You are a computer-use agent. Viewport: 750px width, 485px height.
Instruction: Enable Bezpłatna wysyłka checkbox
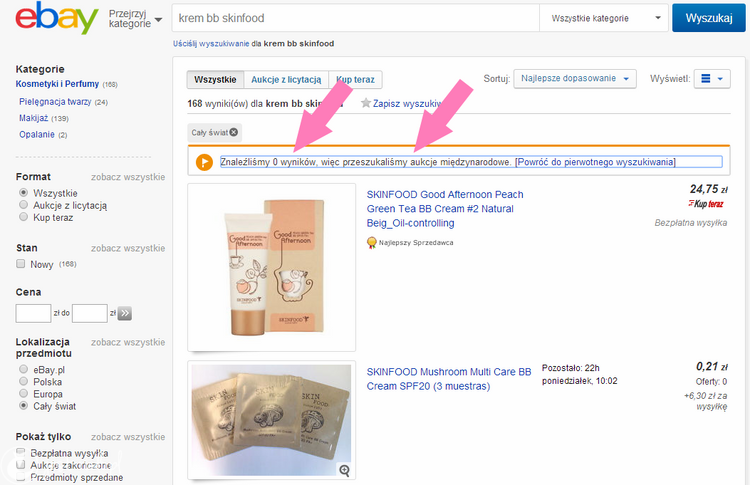click(x=21, y=452)
